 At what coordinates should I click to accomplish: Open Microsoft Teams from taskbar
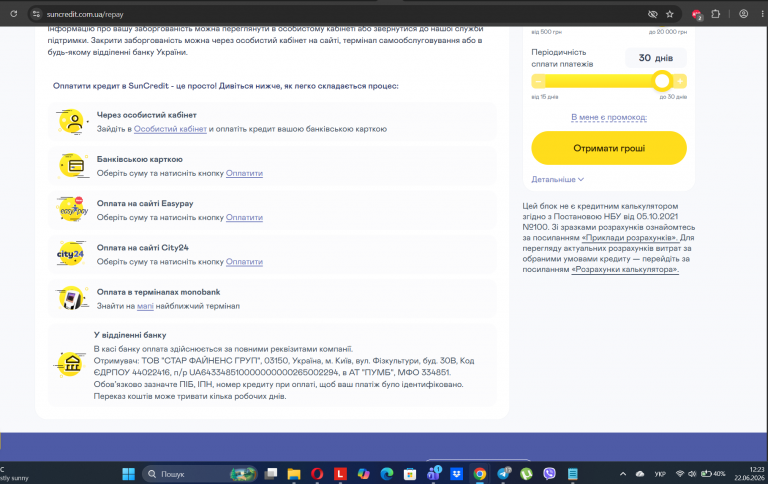[433, 473]
